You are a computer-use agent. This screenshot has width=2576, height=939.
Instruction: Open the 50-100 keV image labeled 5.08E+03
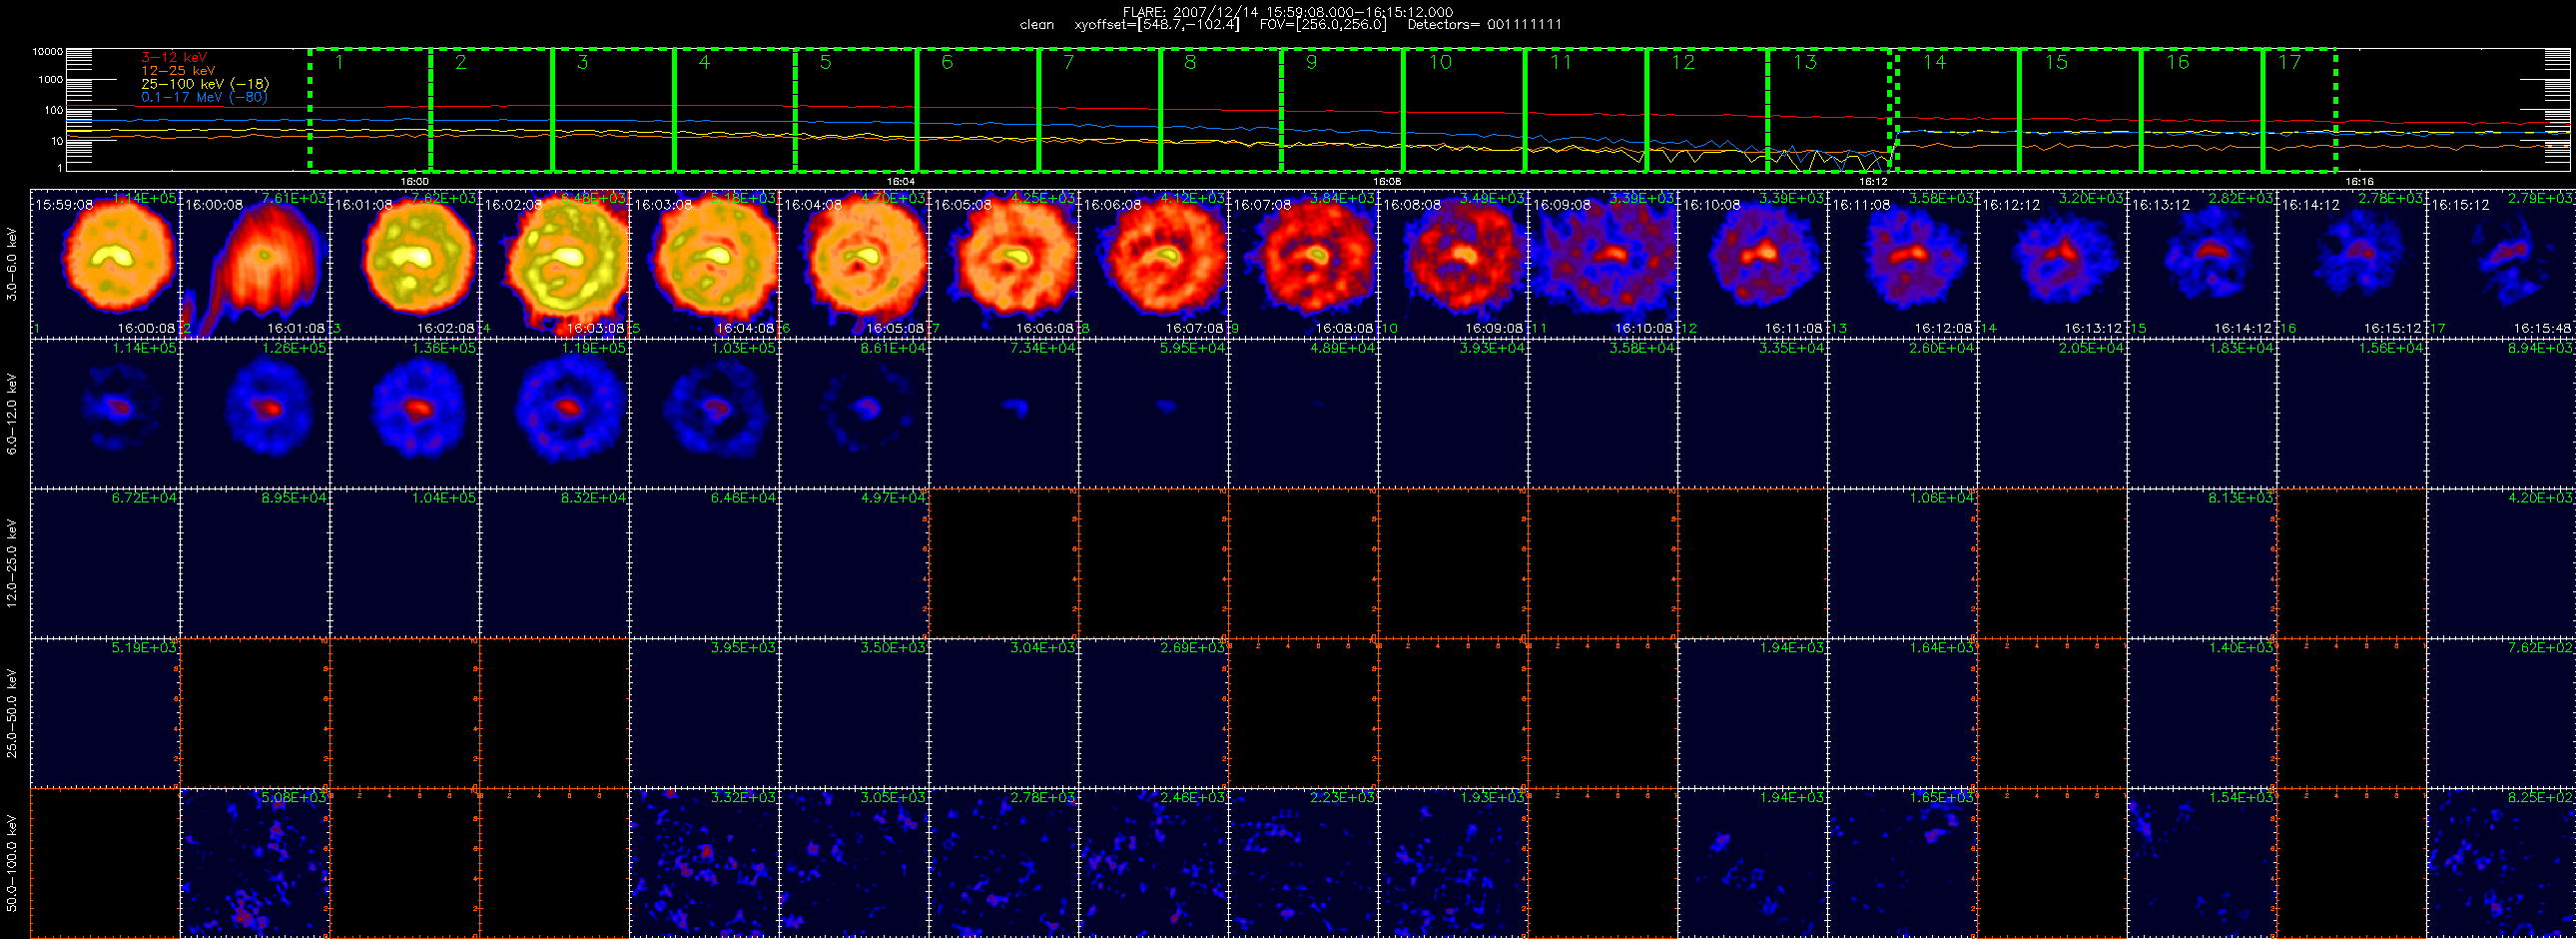pyautogui.click(x=255, y=863)
